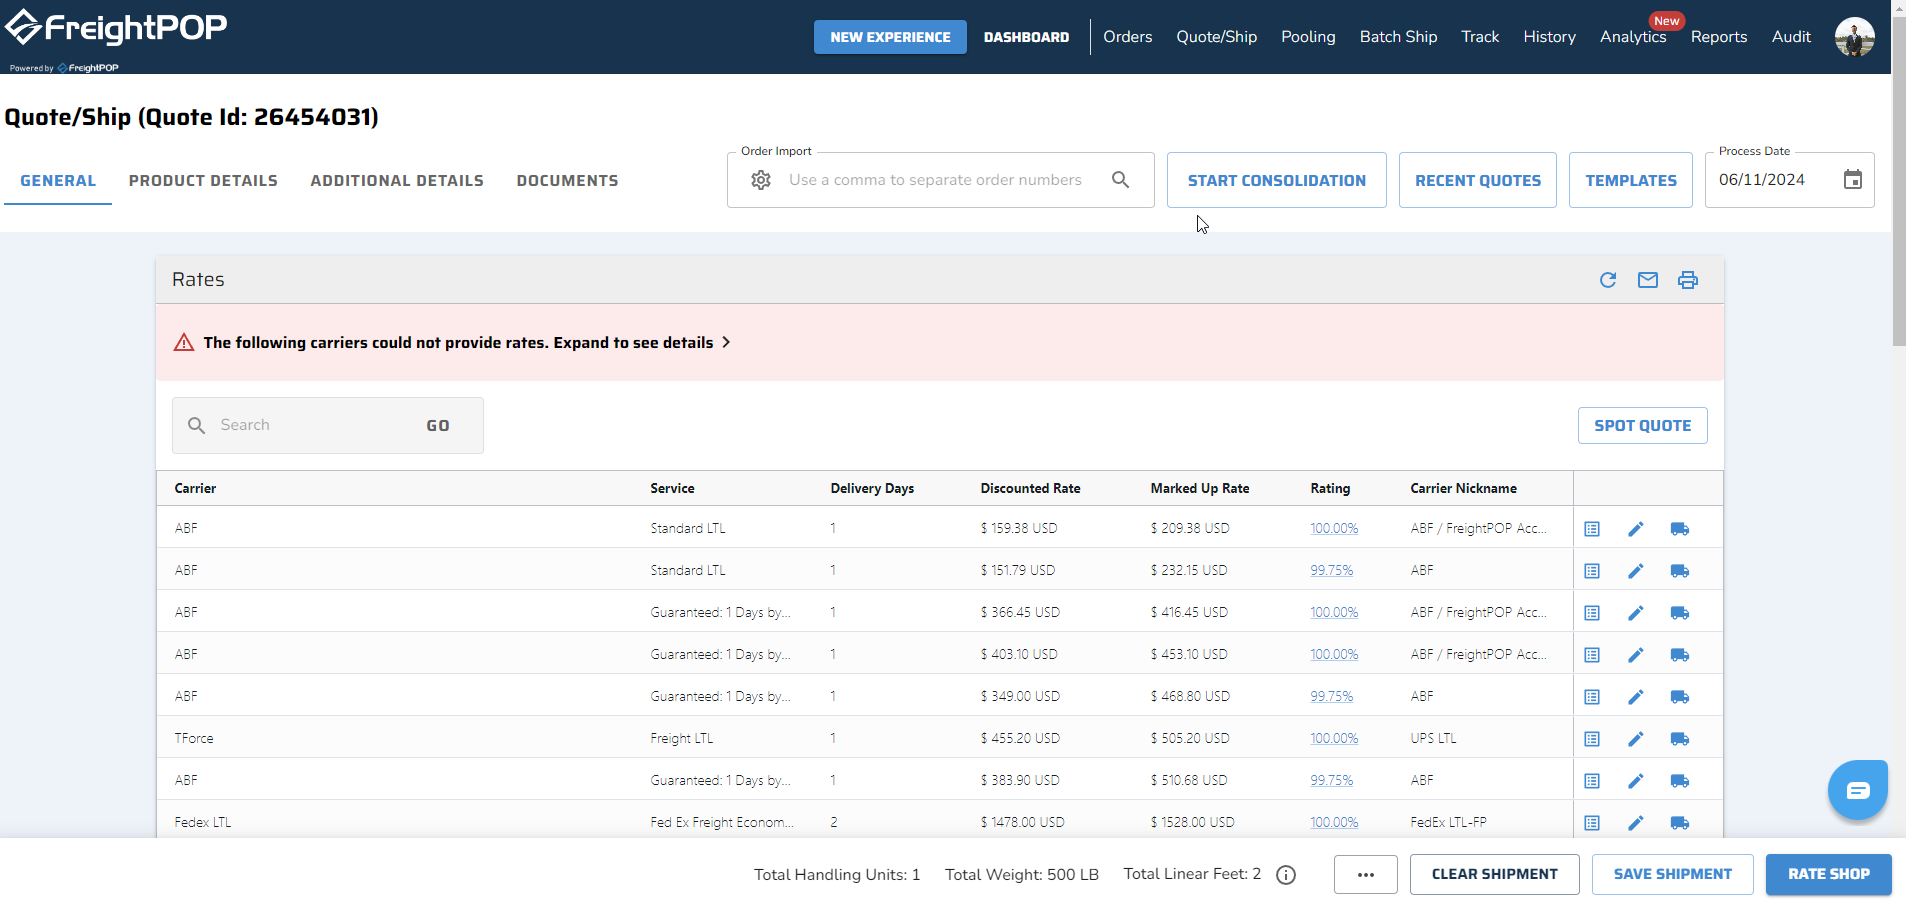Click the Spot Quote button
This screenshot has height=910, width=1906.
point(1643,425)
